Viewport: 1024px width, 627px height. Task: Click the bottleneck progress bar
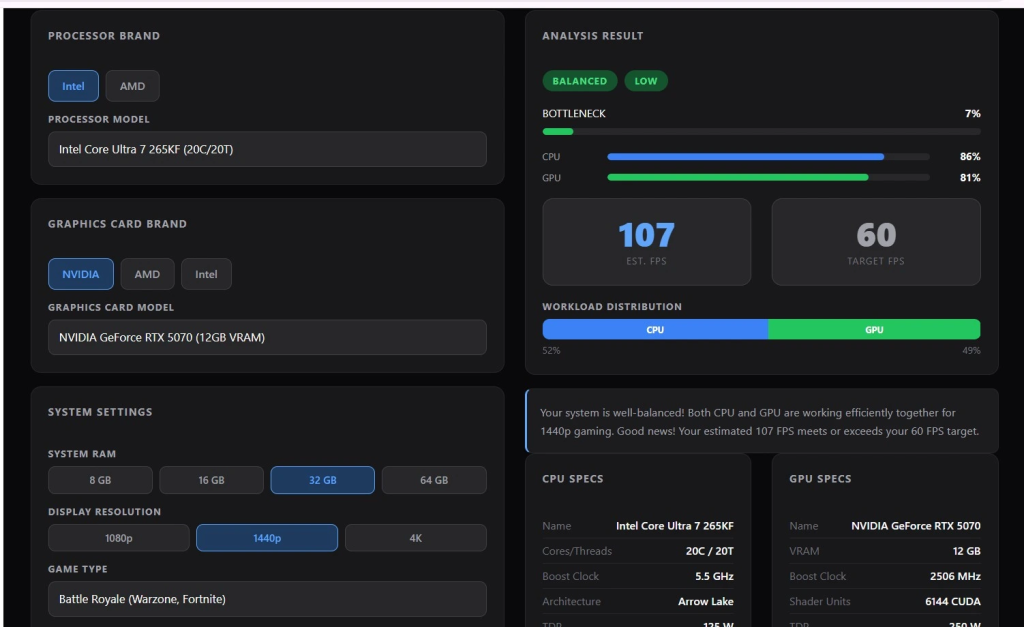[761, 131]
